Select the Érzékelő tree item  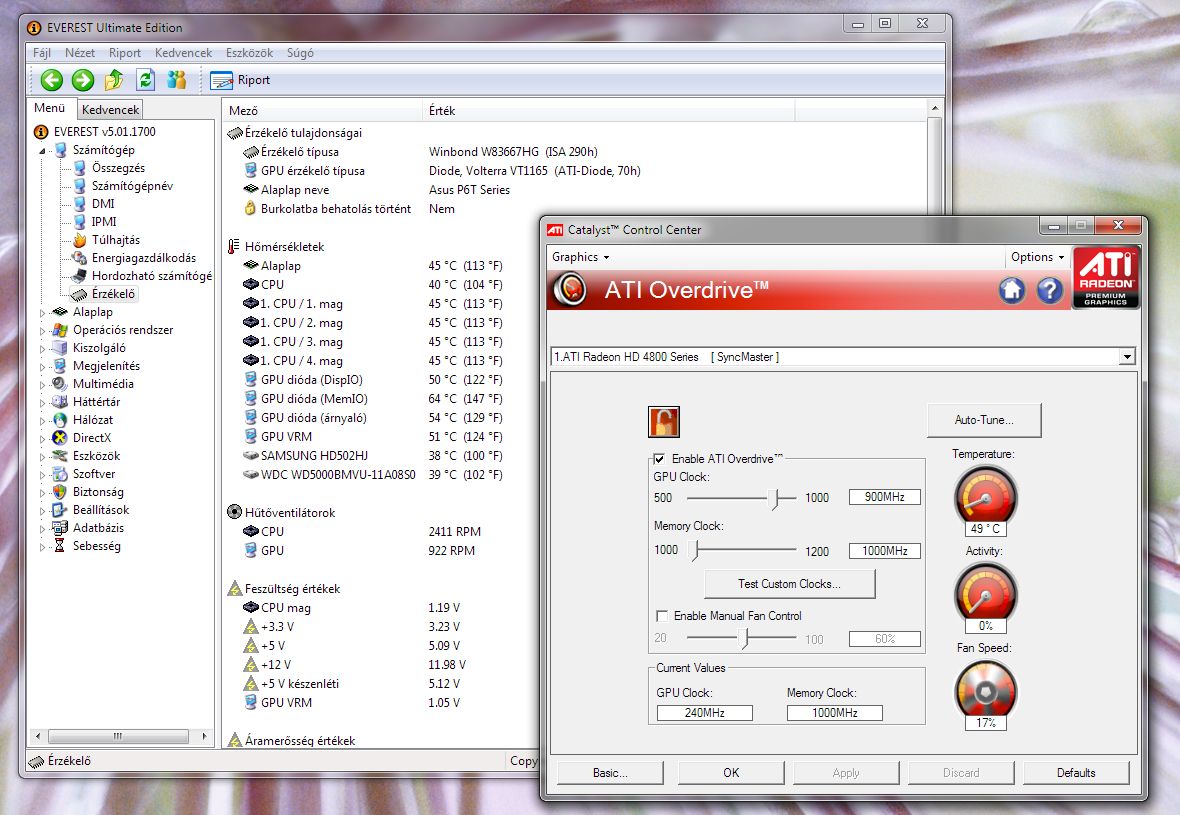pos(105,294)
